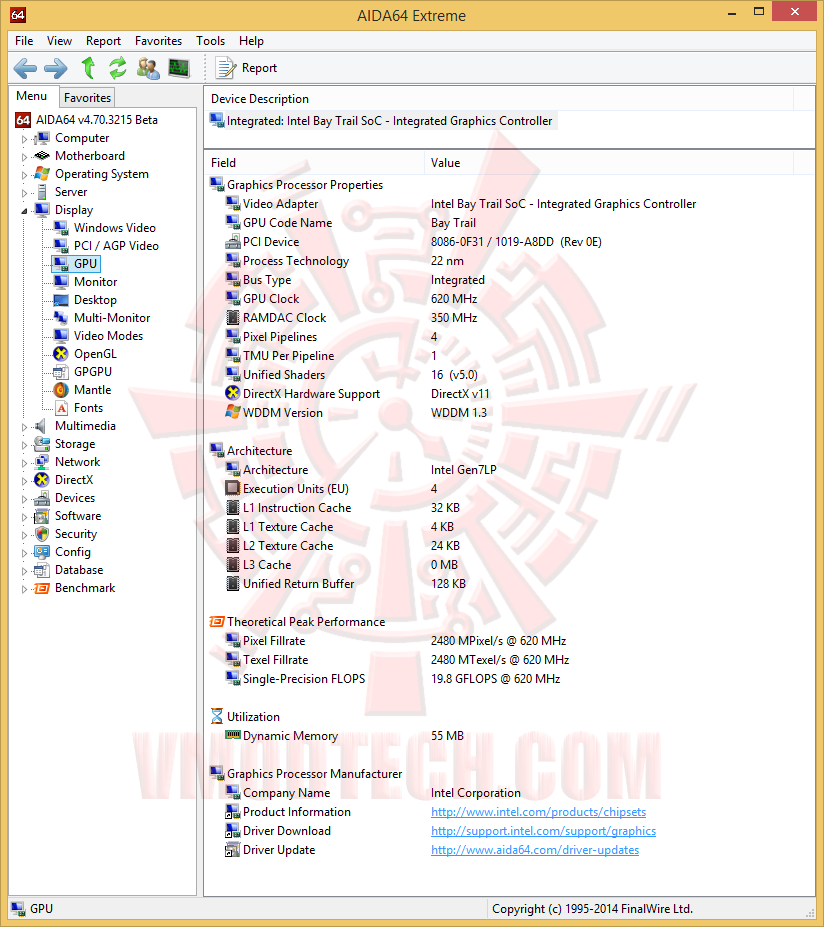Image resolution: width=824 pixels, height=927 pixels.
Task: Click the Dynamic Memory row
Action: (508, 736)
